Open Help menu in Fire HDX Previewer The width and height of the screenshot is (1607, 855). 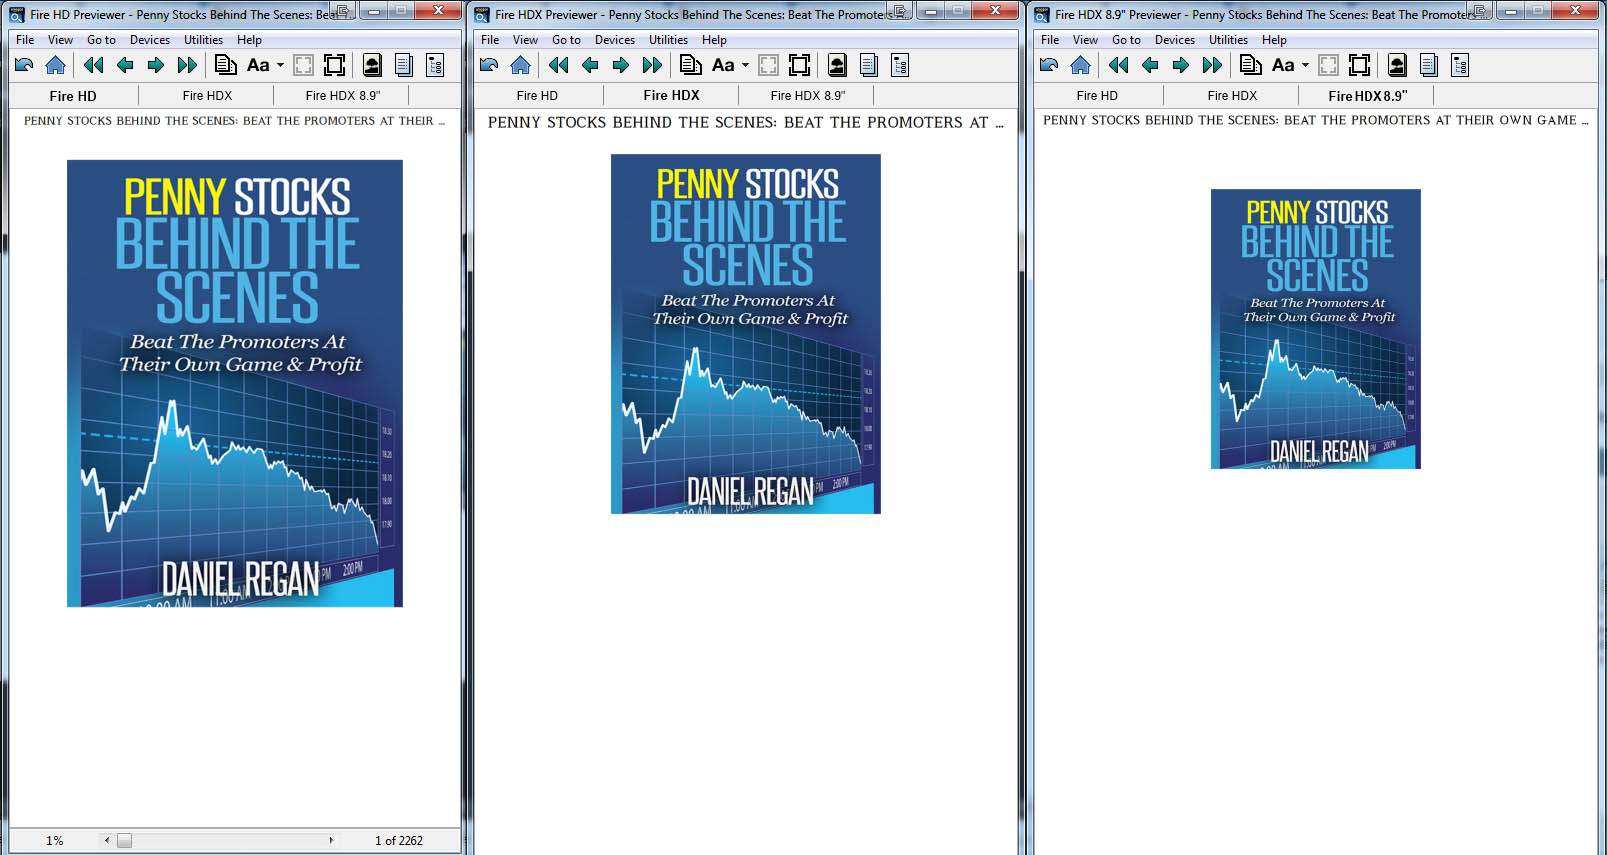[x=714, y=40]
